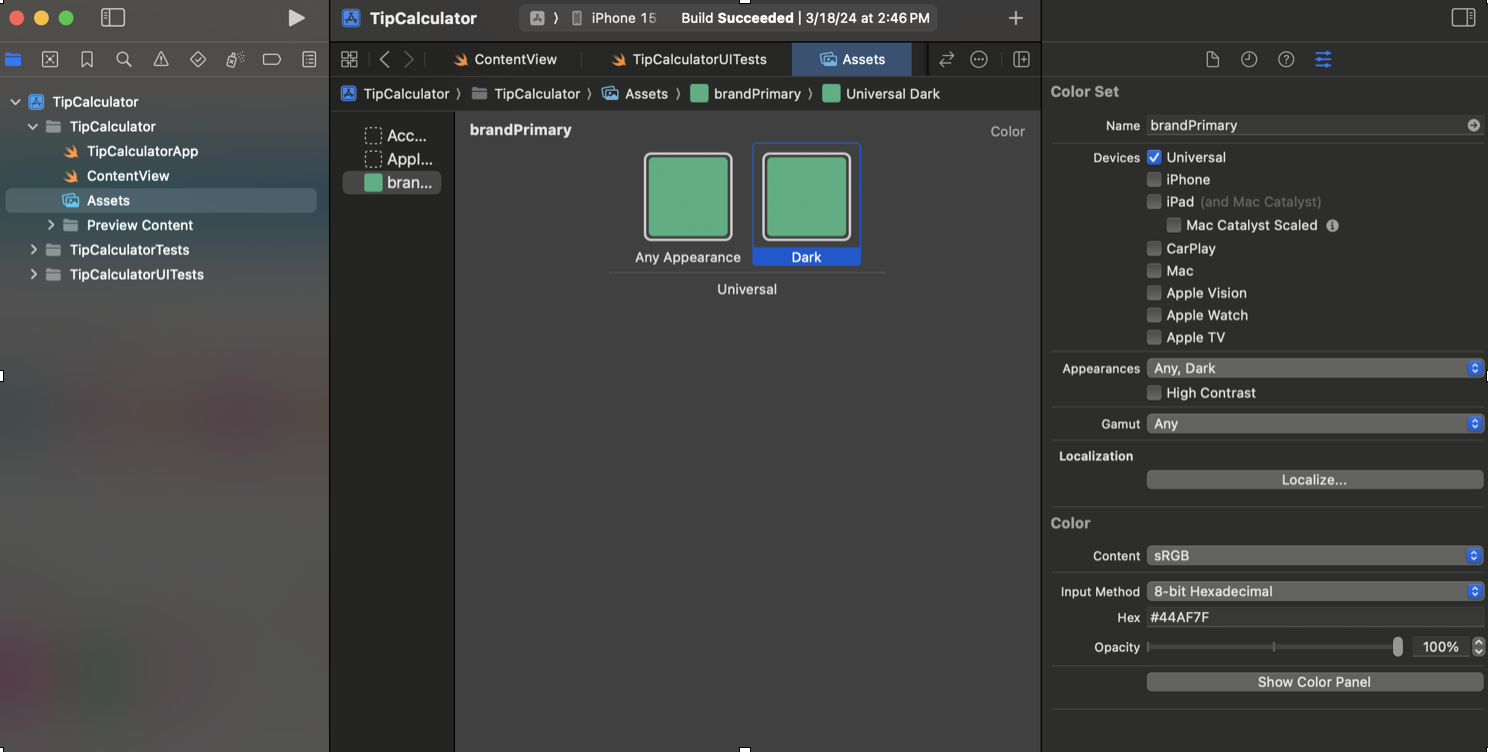
Task: Click the plus Library button
Action: [x=1016, y=18]
